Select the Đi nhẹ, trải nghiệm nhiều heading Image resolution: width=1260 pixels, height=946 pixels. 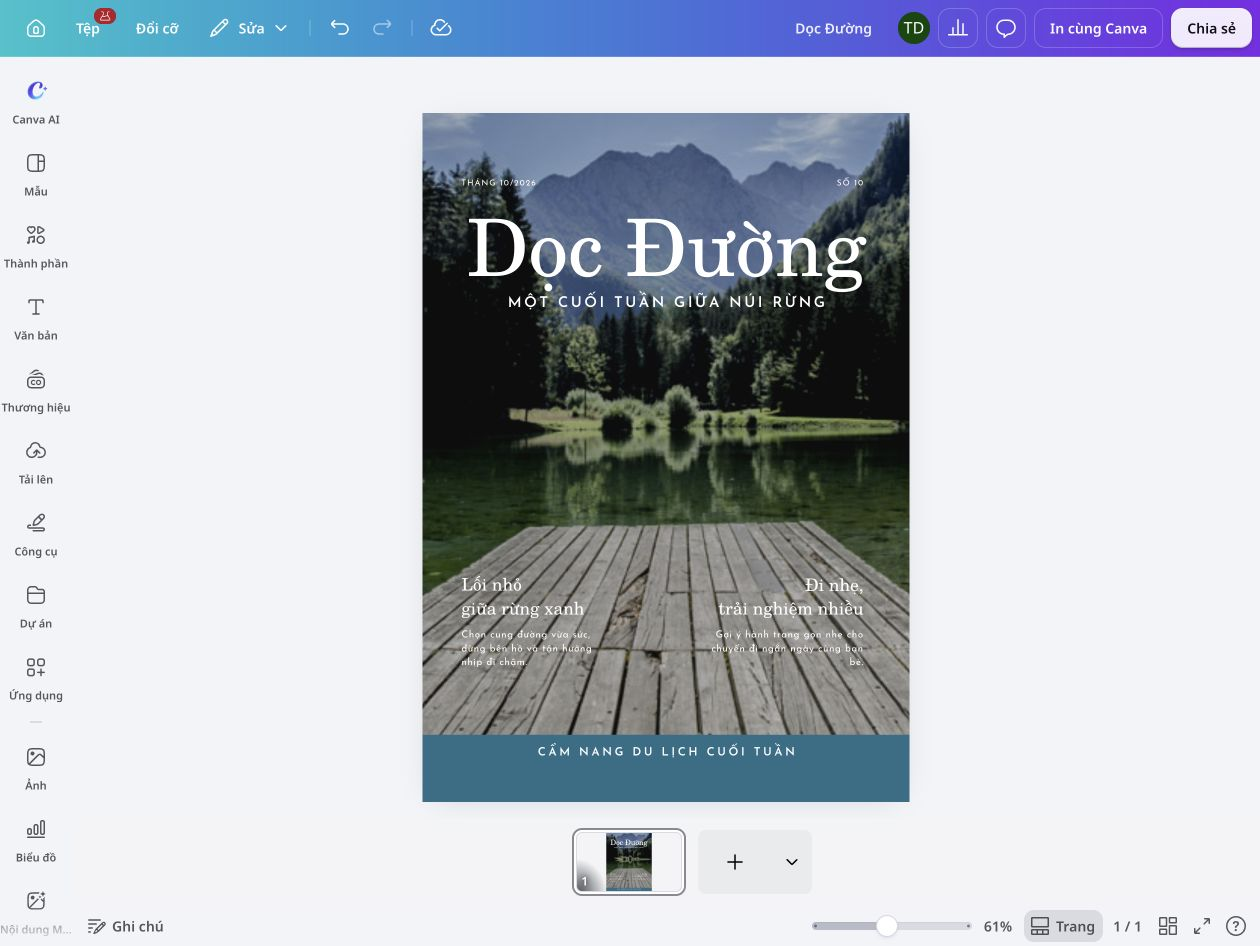pos(790,597)
